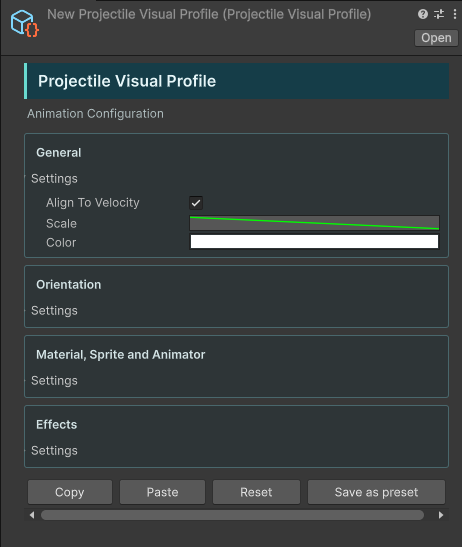
Task: Click the Projectile Visual Profile banner title
Action: [127, 81]
